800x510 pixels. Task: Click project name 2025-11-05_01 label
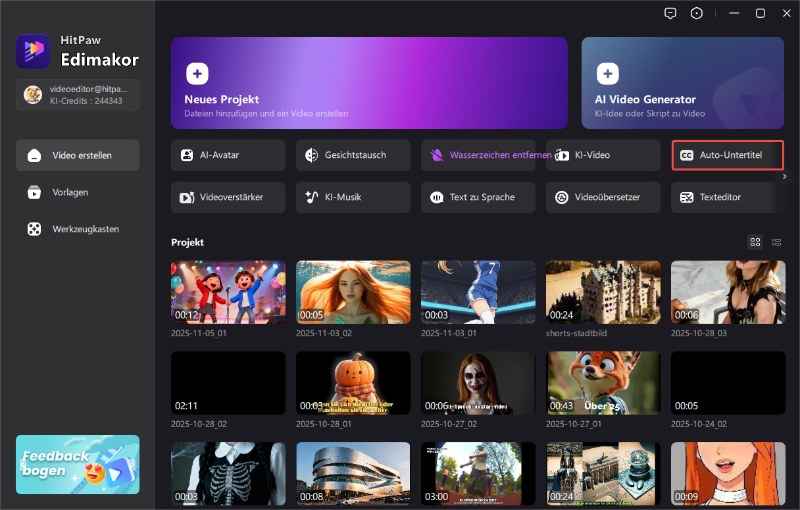pyautogui.click(x=198, y=333)
